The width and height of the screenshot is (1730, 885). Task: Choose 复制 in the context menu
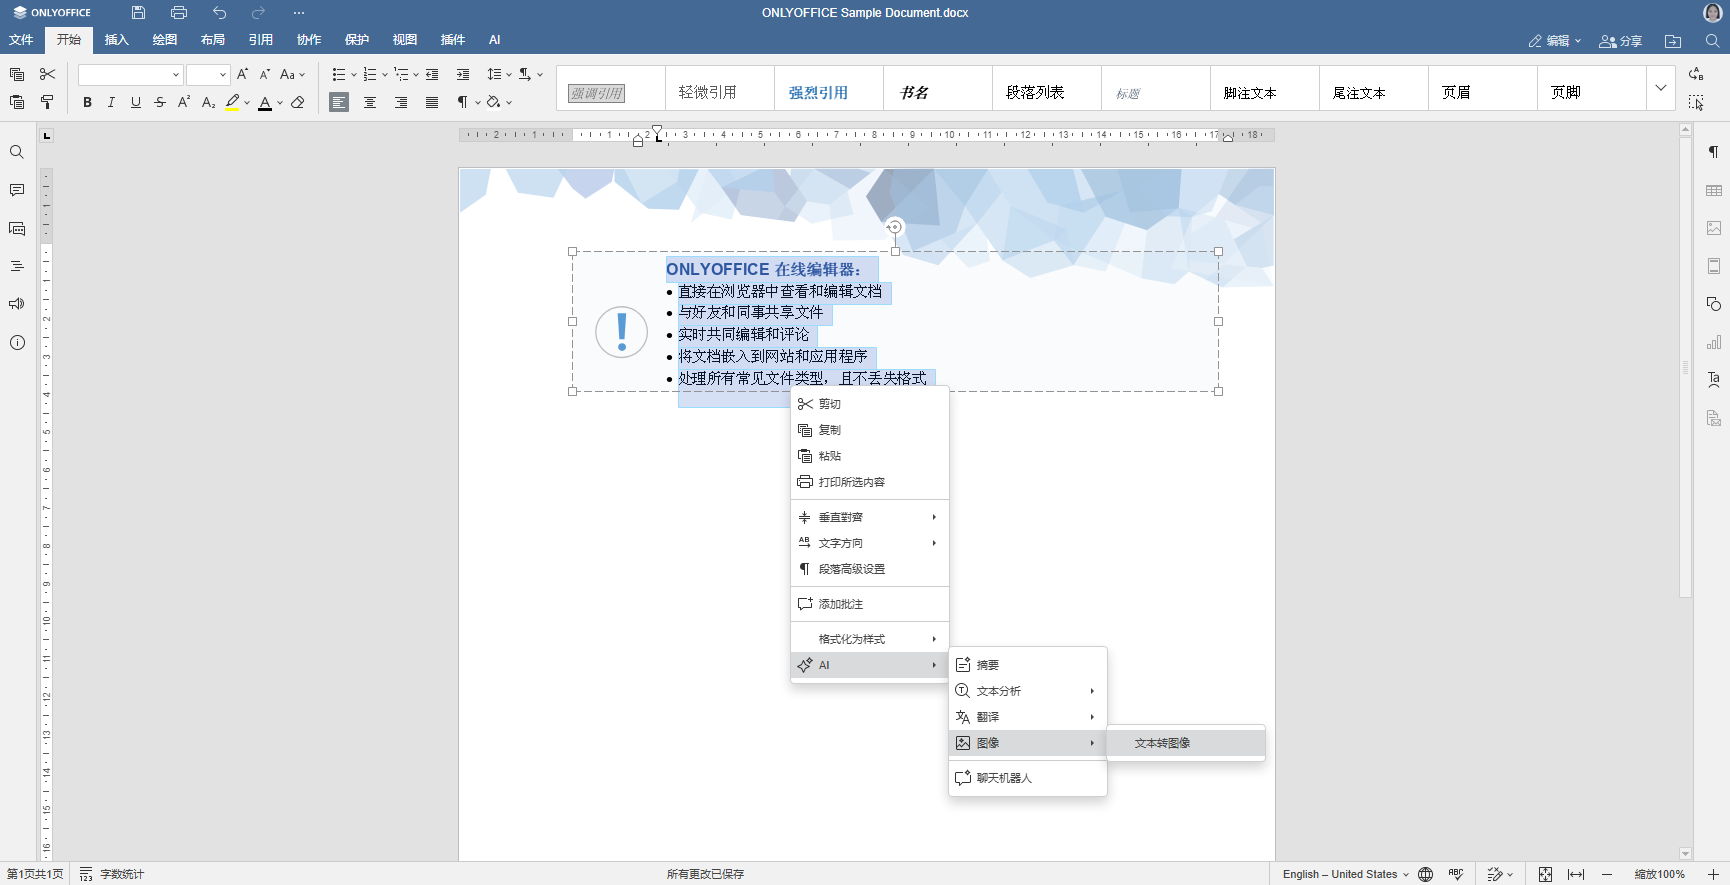(x=869, y=430)
